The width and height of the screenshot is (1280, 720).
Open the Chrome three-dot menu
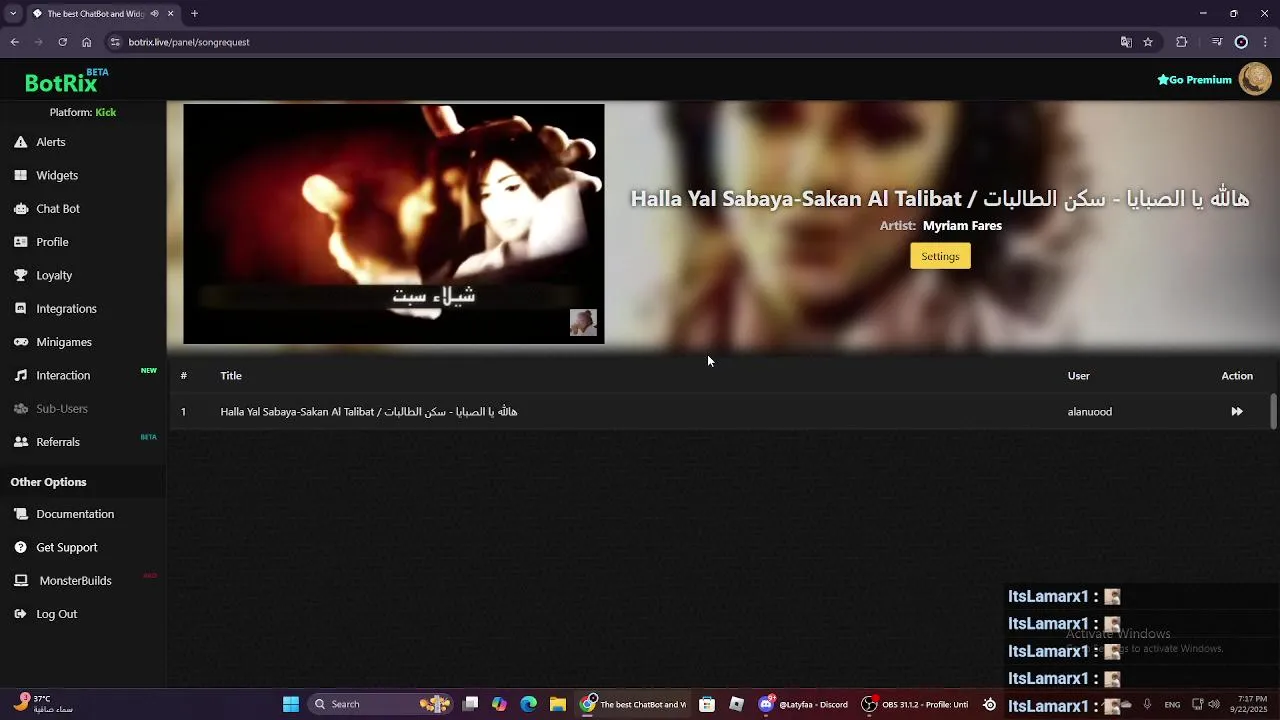(x=1266, y=42)
